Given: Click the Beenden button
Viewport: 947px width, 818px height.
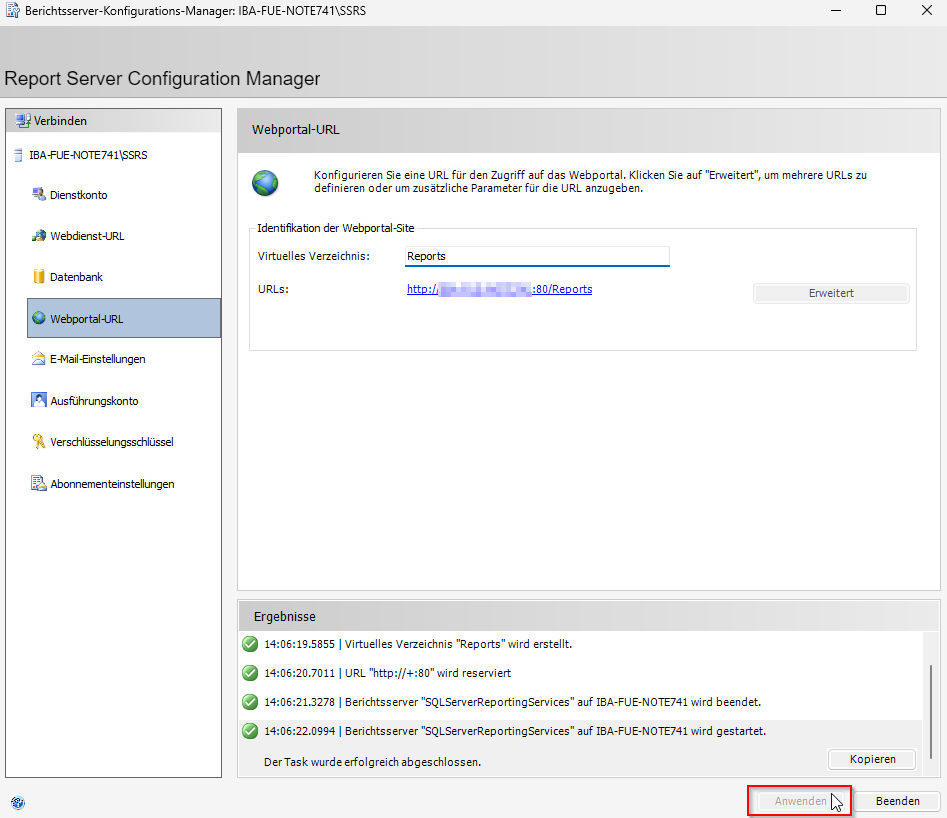Looking at the screenshot, I should coord(897,801).
